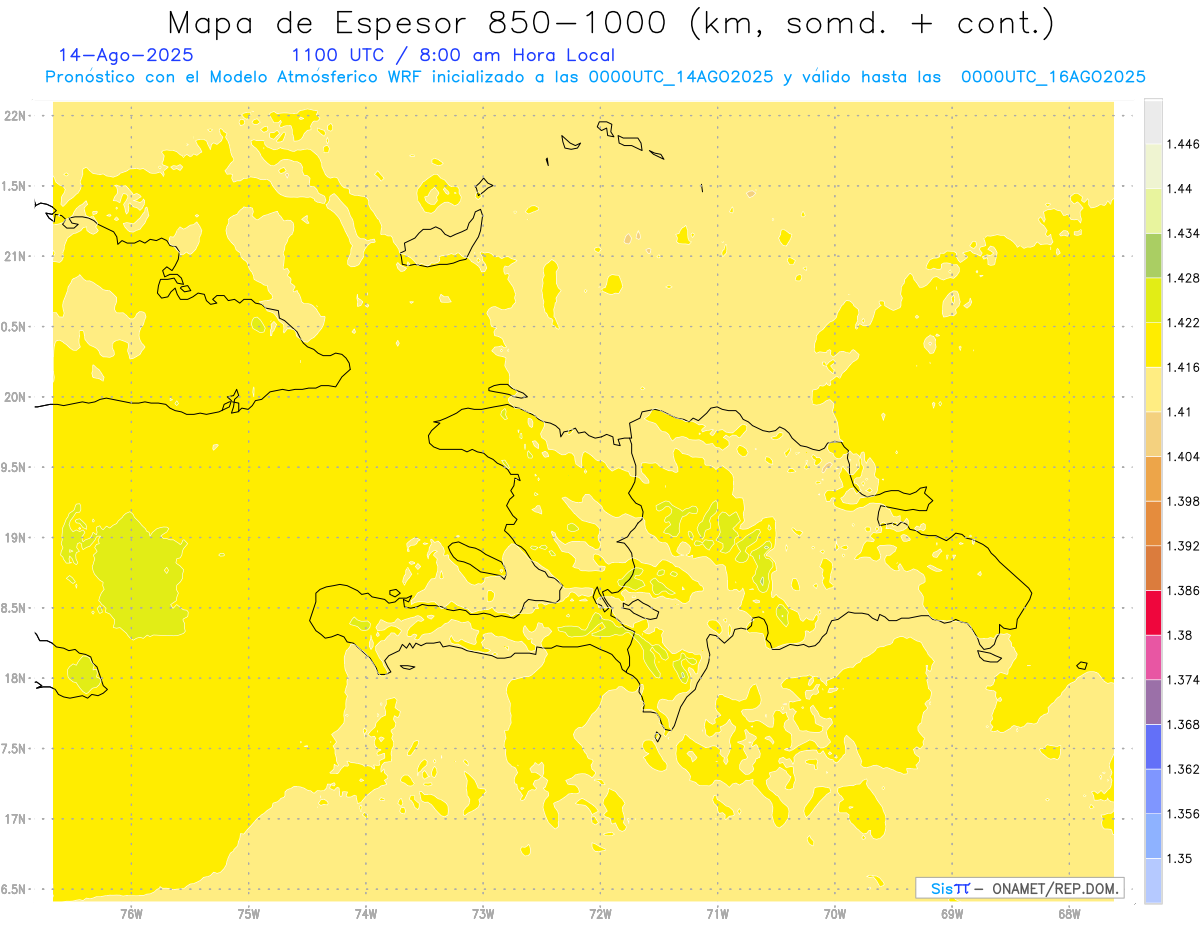
Task: Click the legend value '1.368'
Action: 1183,725
